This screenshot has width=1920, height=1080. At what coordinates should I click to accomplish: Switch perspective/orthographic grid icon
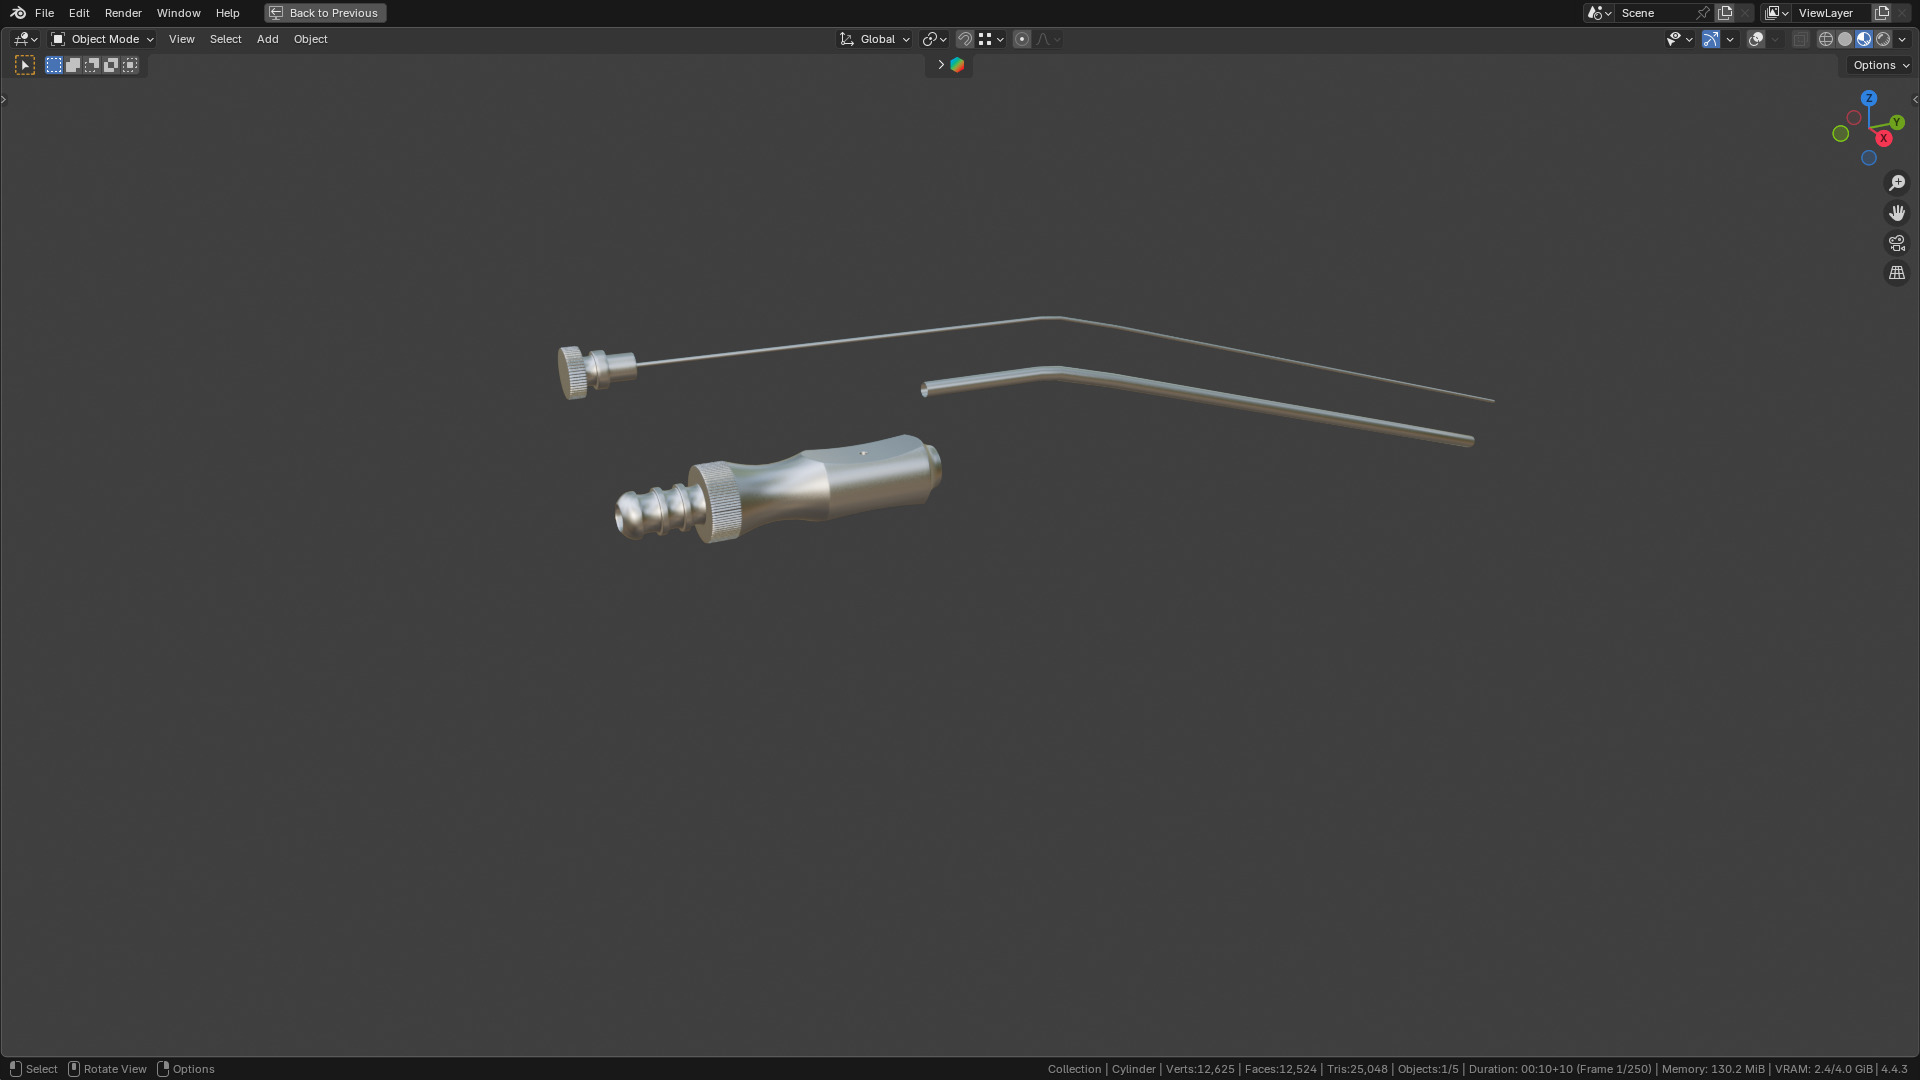click(1897, 273)
